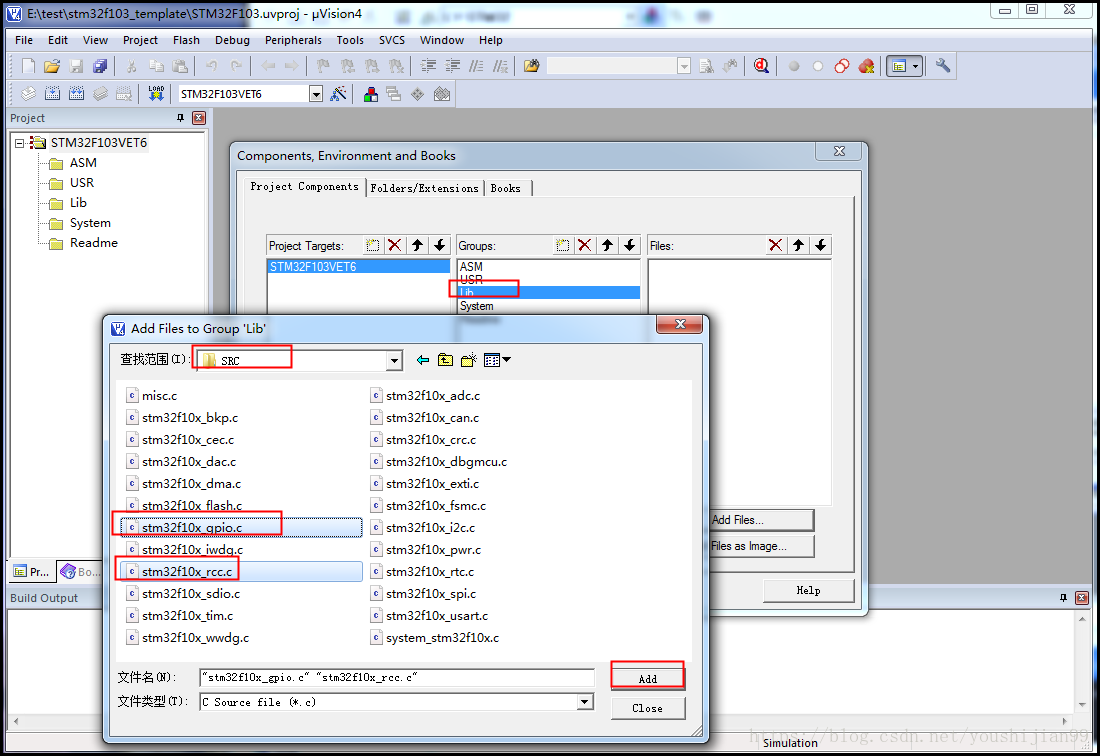Select stm32f10x_gpio.c in the file list
The image size is (1100, 756).
241,527
